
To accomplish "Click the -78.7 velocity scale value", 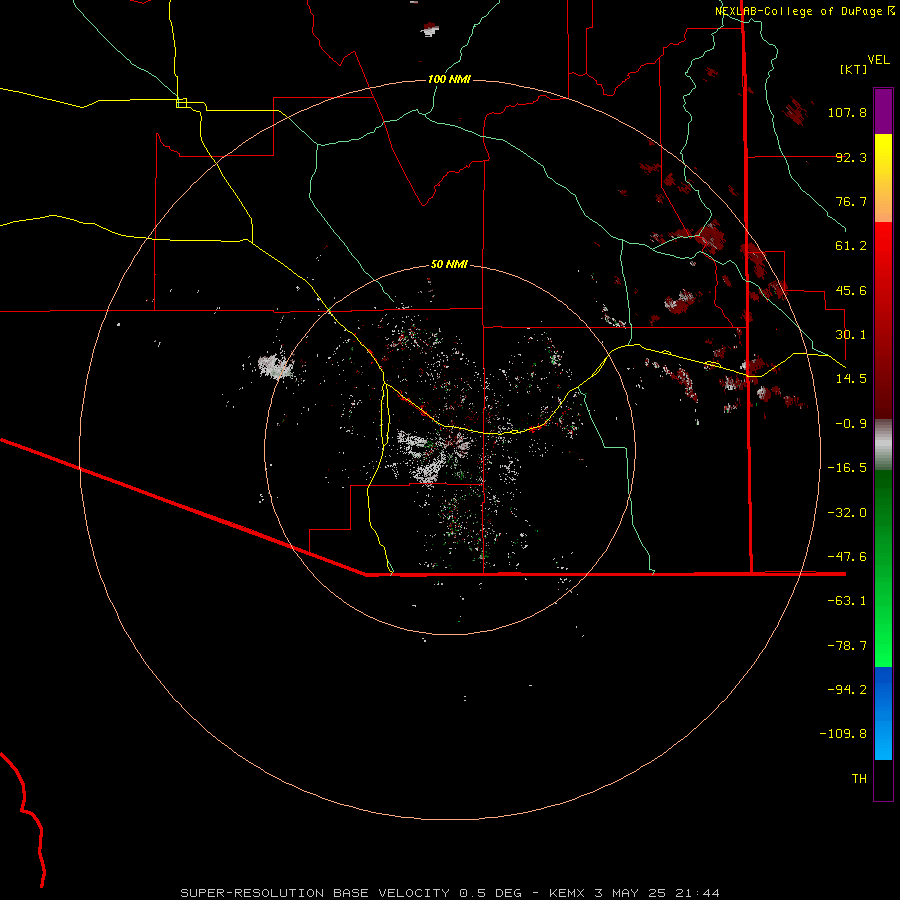I will click(847, 646).
